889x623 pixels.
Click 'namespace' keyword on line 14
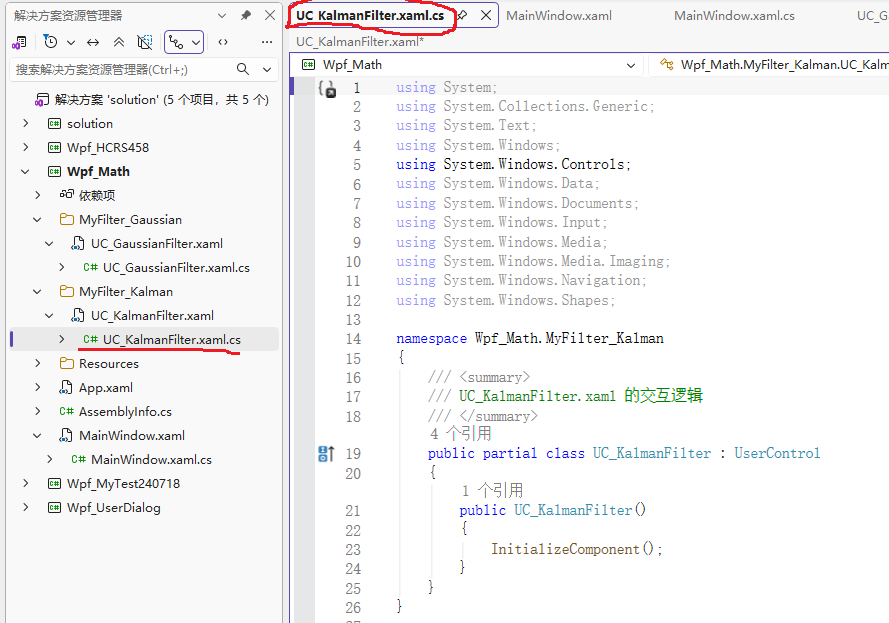[431, 338]
